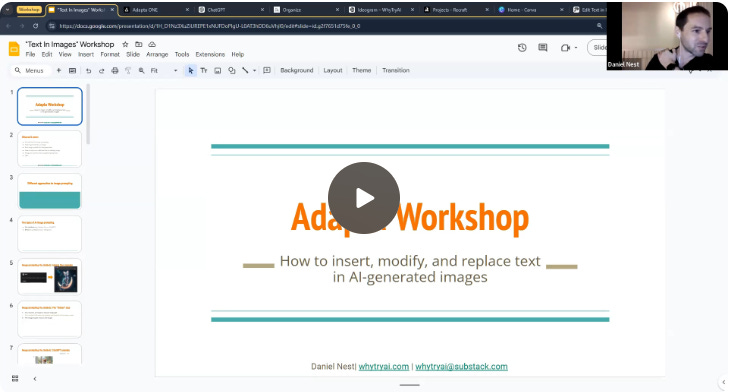Viewport: 729px width, 392px height.
Task: Activate paint format tool
Action: (128, 71)
